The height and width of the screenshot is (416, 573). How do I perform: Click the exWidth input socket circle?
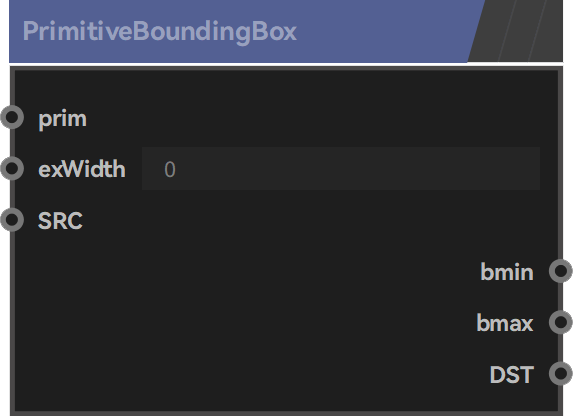(12, 169)
